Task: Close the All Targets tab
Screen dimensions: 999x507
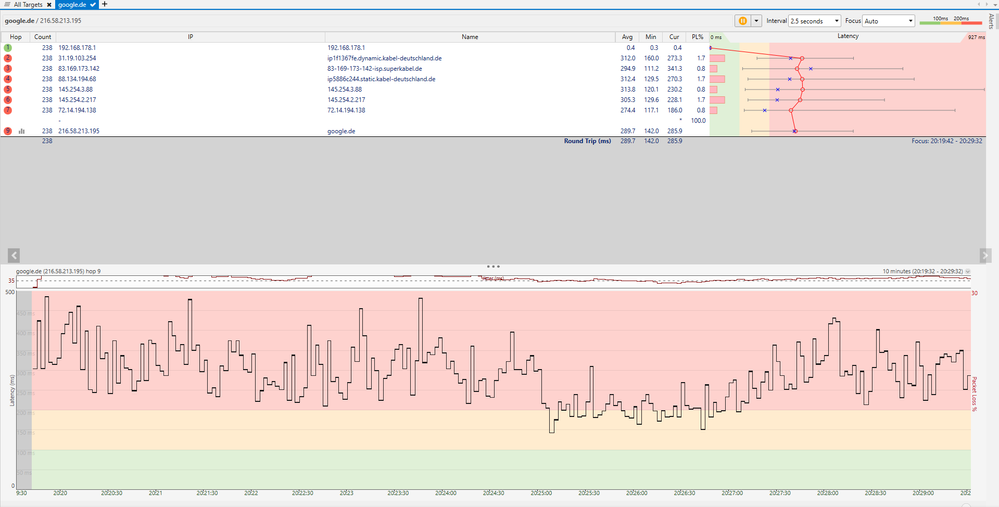Action: click(x=49, y=4)
